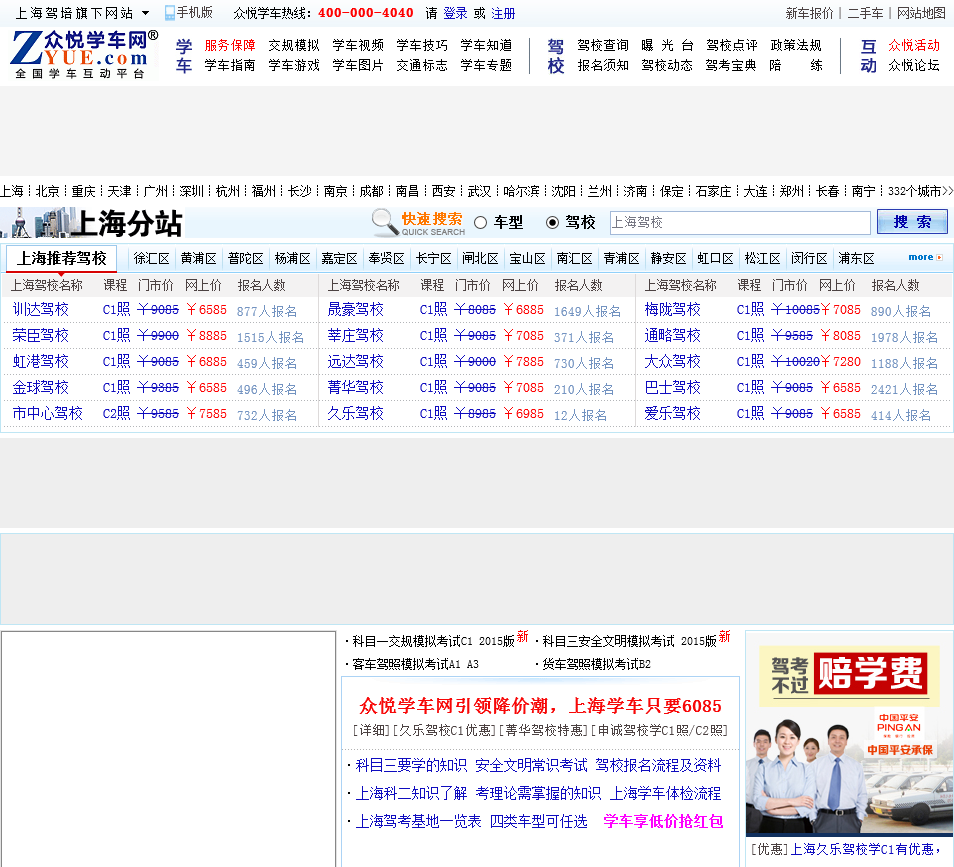Viewport: 954px width, 867px height.
Task: Open 梅陇驾校 school link
Action: point(673,310)
